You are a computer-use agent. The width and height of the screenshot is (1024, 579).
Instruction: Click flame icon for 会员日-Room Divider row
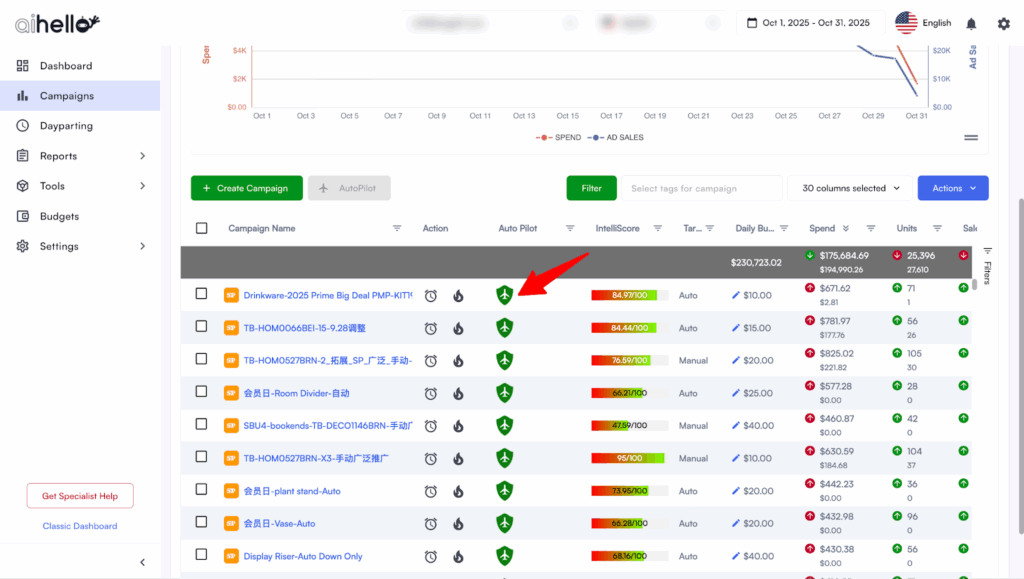point(458,393)
